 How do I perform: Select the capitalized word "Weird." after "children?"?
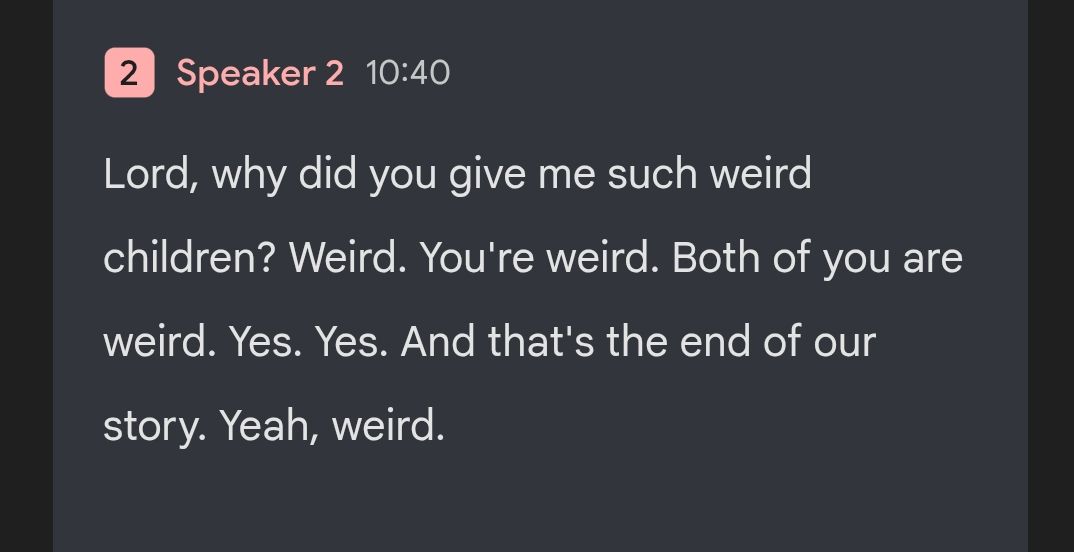347,258
